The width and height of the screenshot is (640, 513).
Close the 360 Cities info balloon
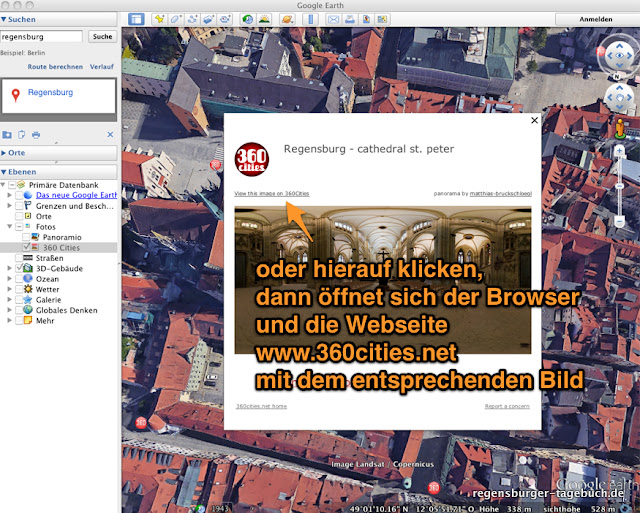point(534,120)
